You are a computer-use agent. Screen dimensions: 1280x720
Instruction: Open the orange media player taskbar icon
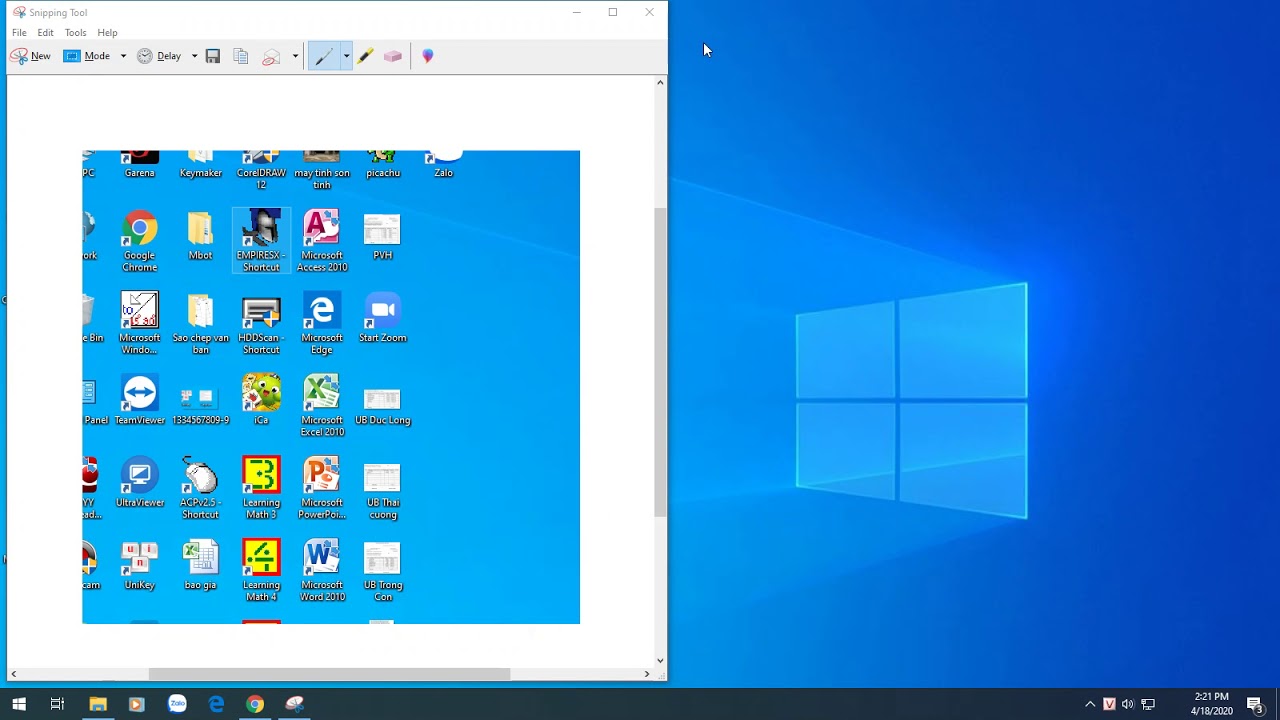tap(137, 704)
